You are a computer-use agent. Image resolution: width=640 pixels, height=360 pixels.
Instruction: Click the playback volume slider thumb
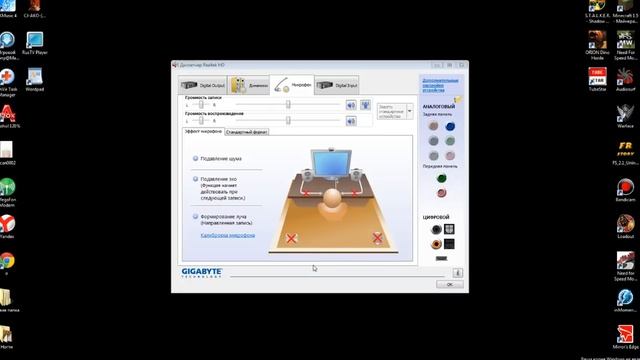pyautogui.click(x=288, y=120)
